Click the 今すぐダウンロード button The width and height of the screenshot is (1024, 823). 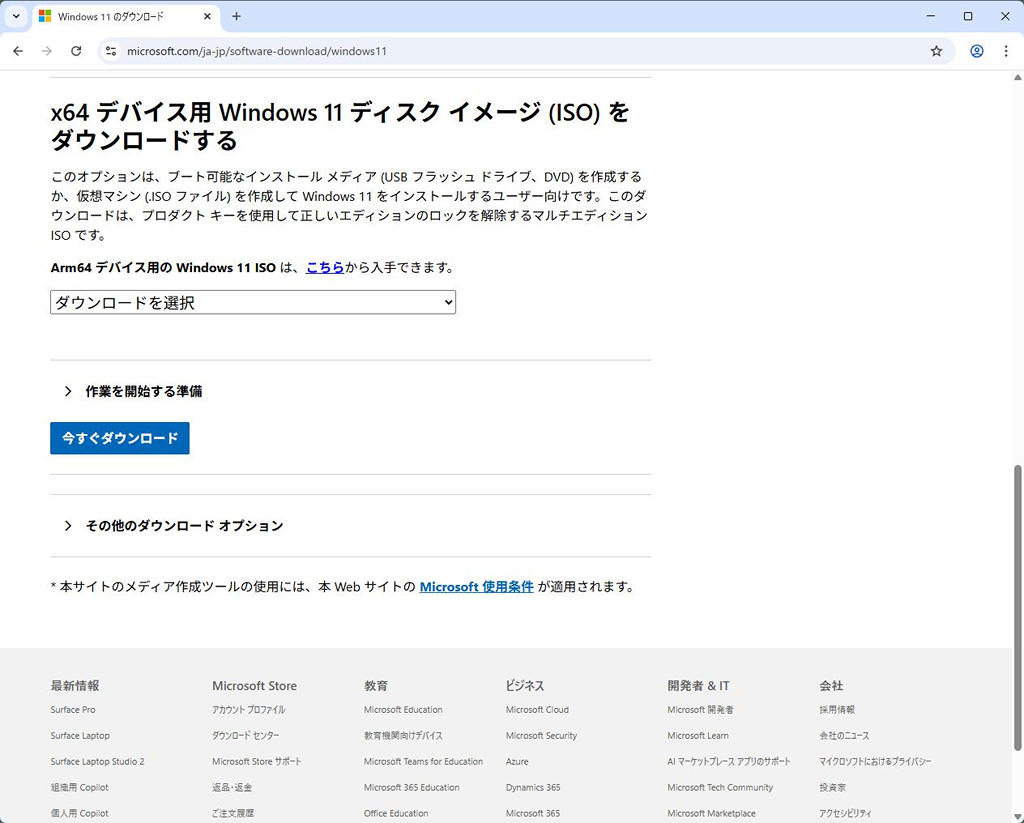pos(120,438)
